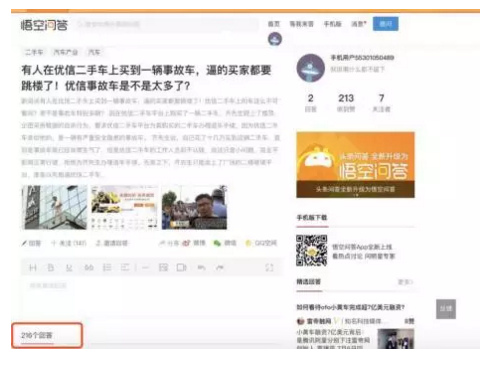The image size is (484, 365).
Task: Click the gray floating button on the right edge
Action: point(446,309)
